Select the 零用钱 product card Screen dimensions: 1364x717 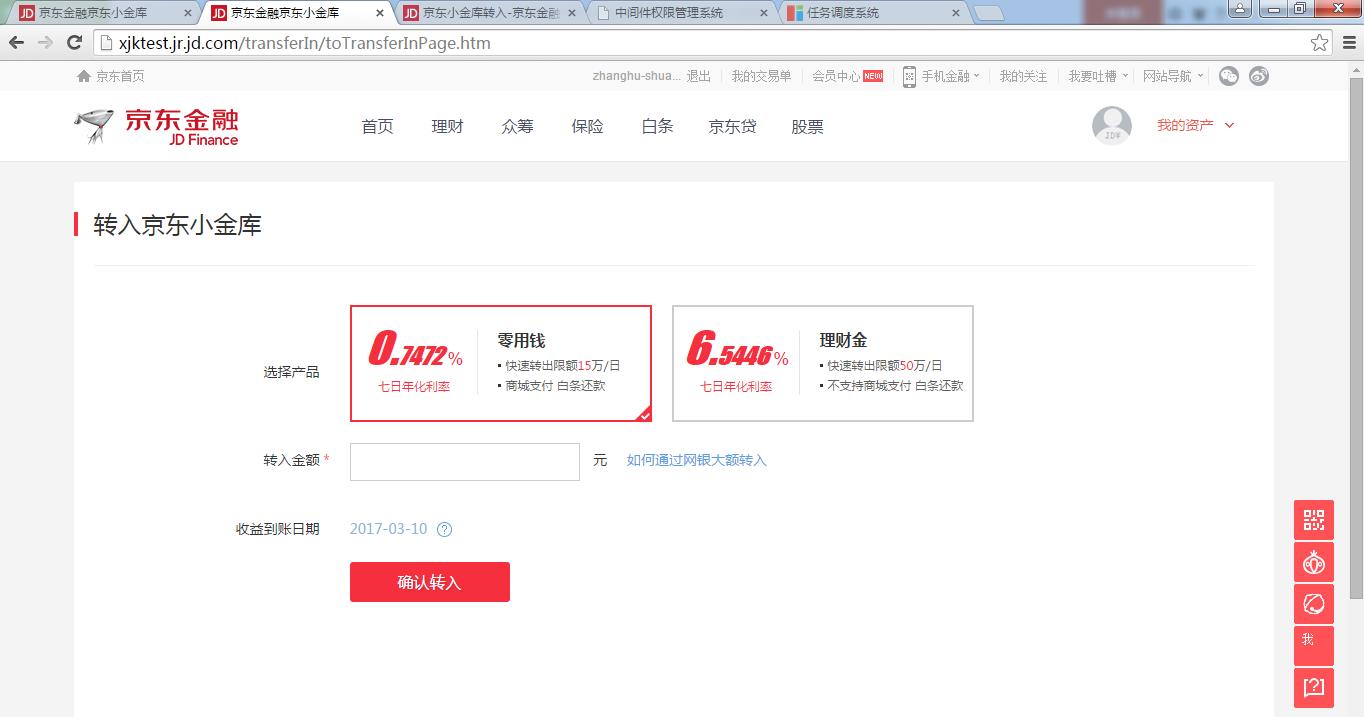[501, 364]
